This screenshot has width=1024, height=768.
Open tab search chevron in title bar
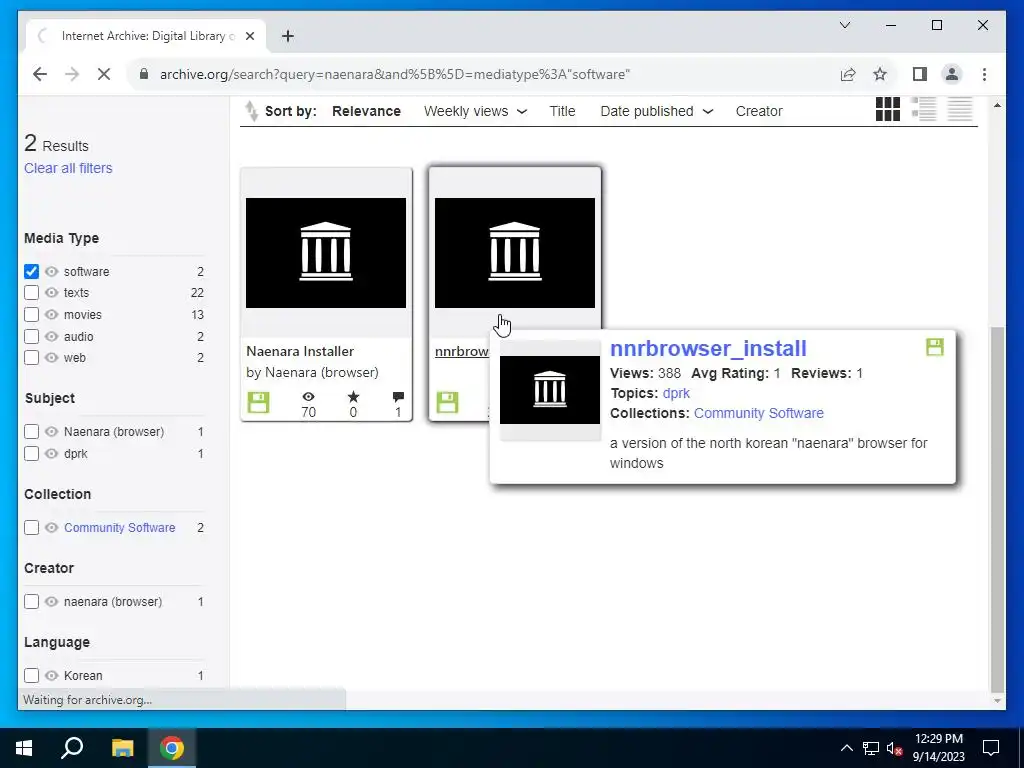tap(844, 25)
